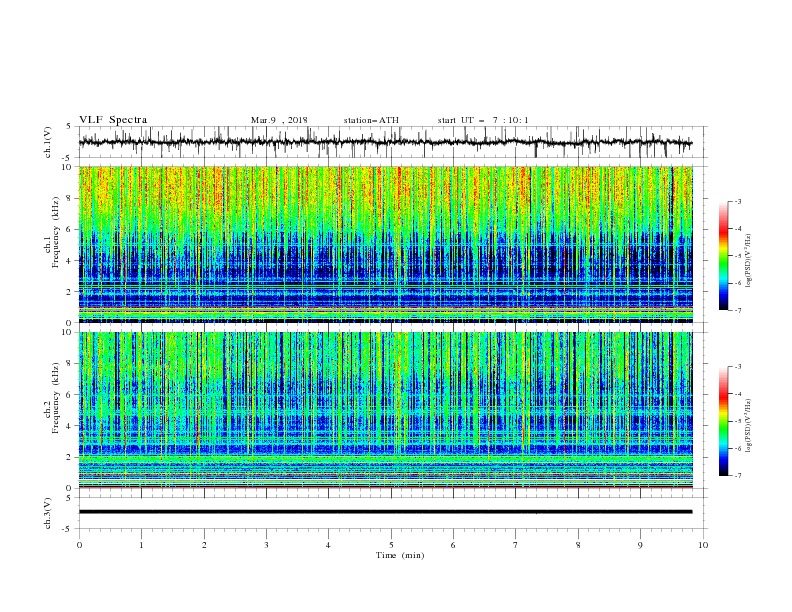Click the ch.1 spectrogram panel

point(386,244)
